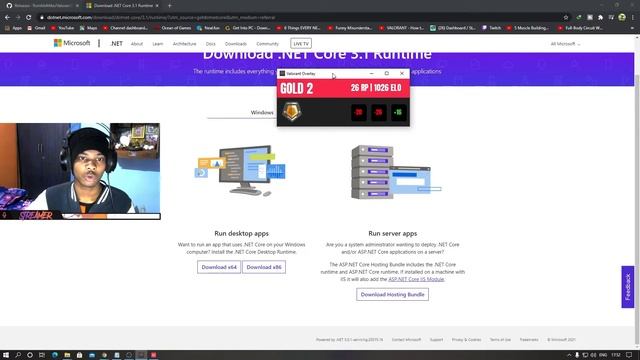Open the Architecture menu item

(x=184, y=44)
